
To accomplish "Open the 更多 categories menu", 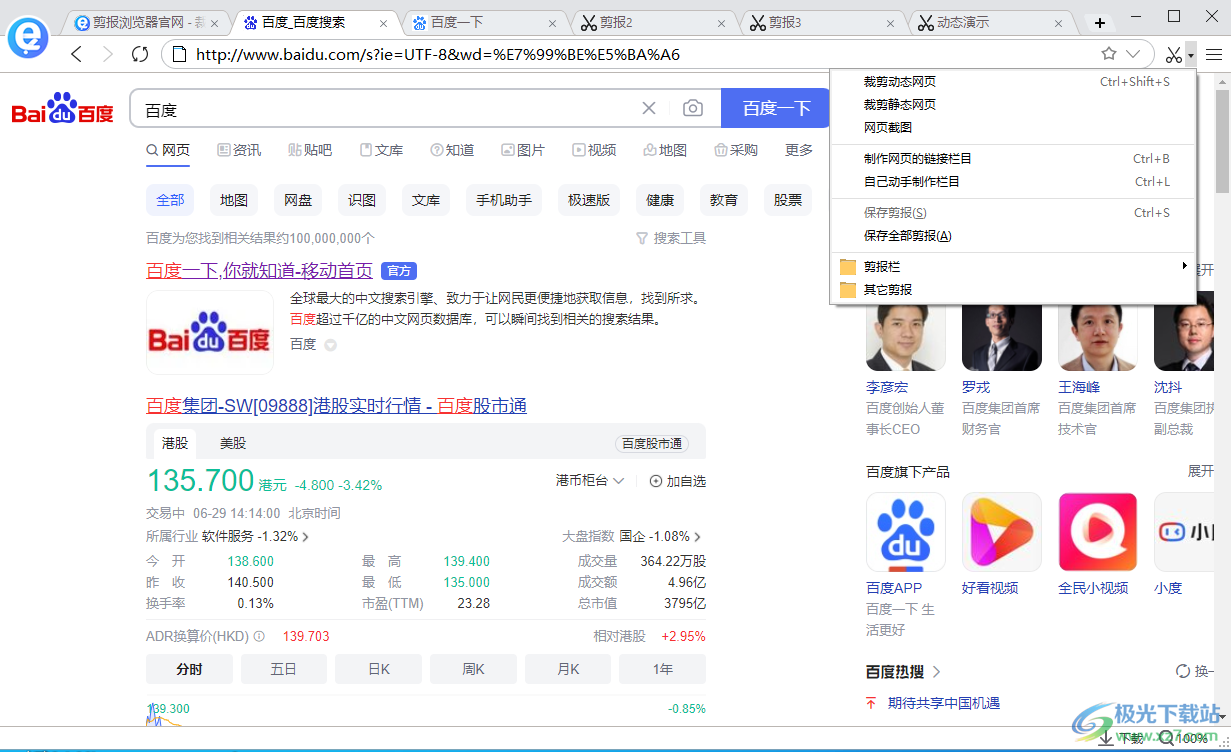I will coord(799,150).
